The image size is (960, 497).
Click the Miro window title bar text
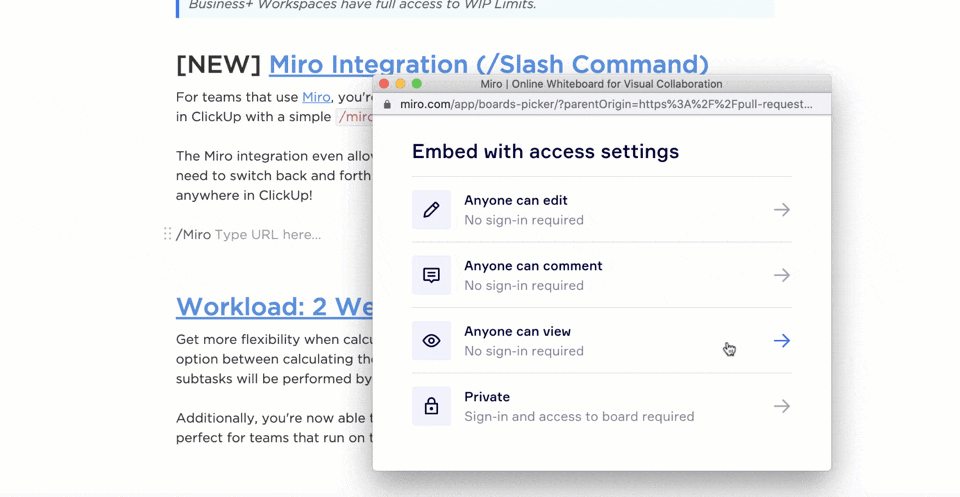pyautogui.click(x=601, y=84)
